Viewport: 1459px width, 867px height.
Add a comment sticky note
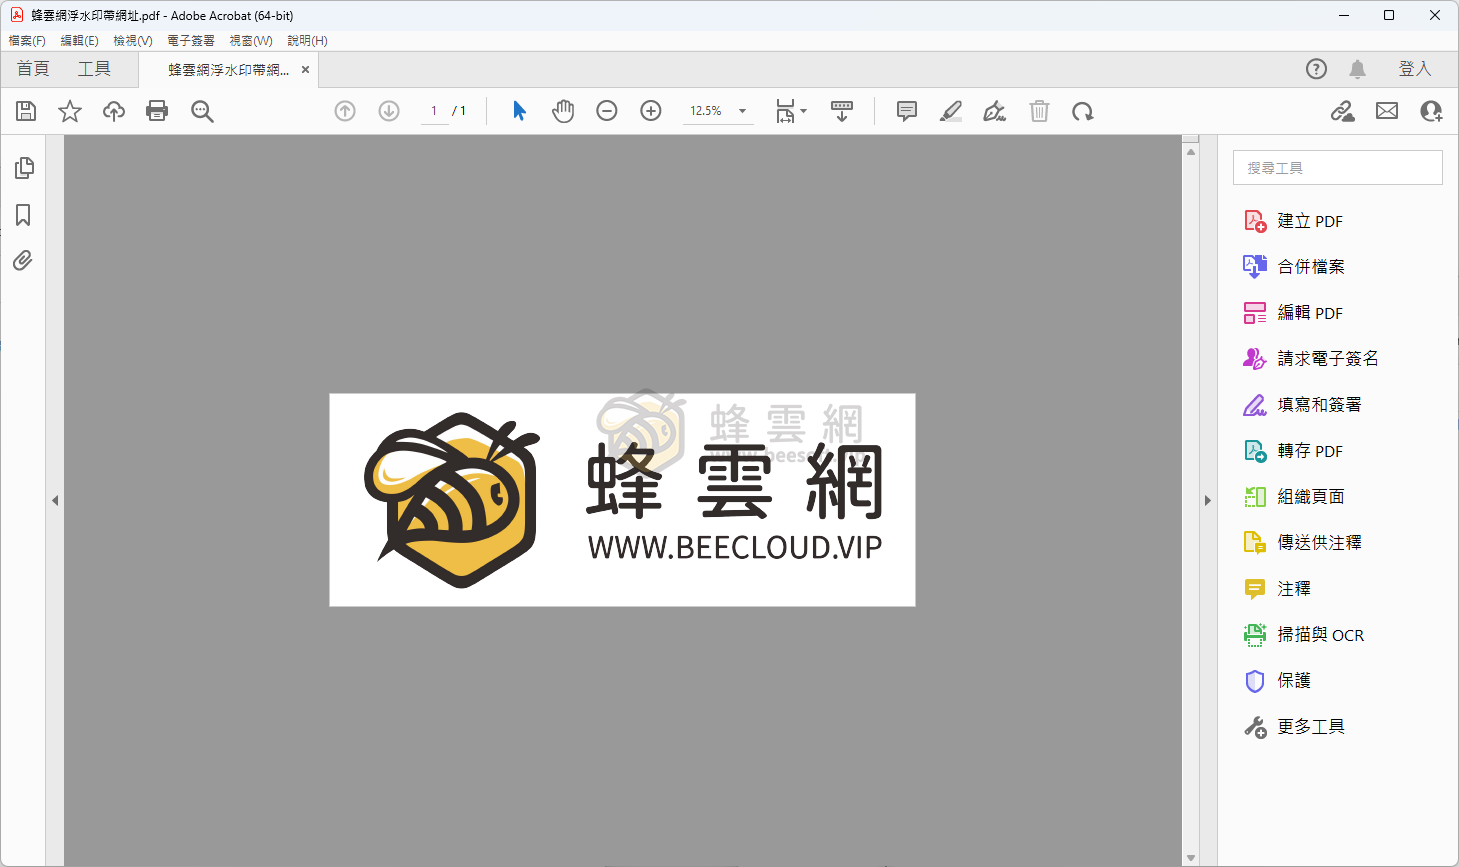coord(907,111)
